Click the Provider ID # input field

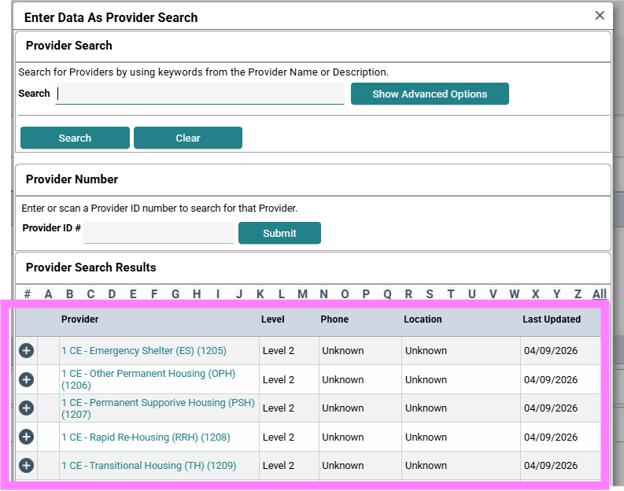point(159,233)
